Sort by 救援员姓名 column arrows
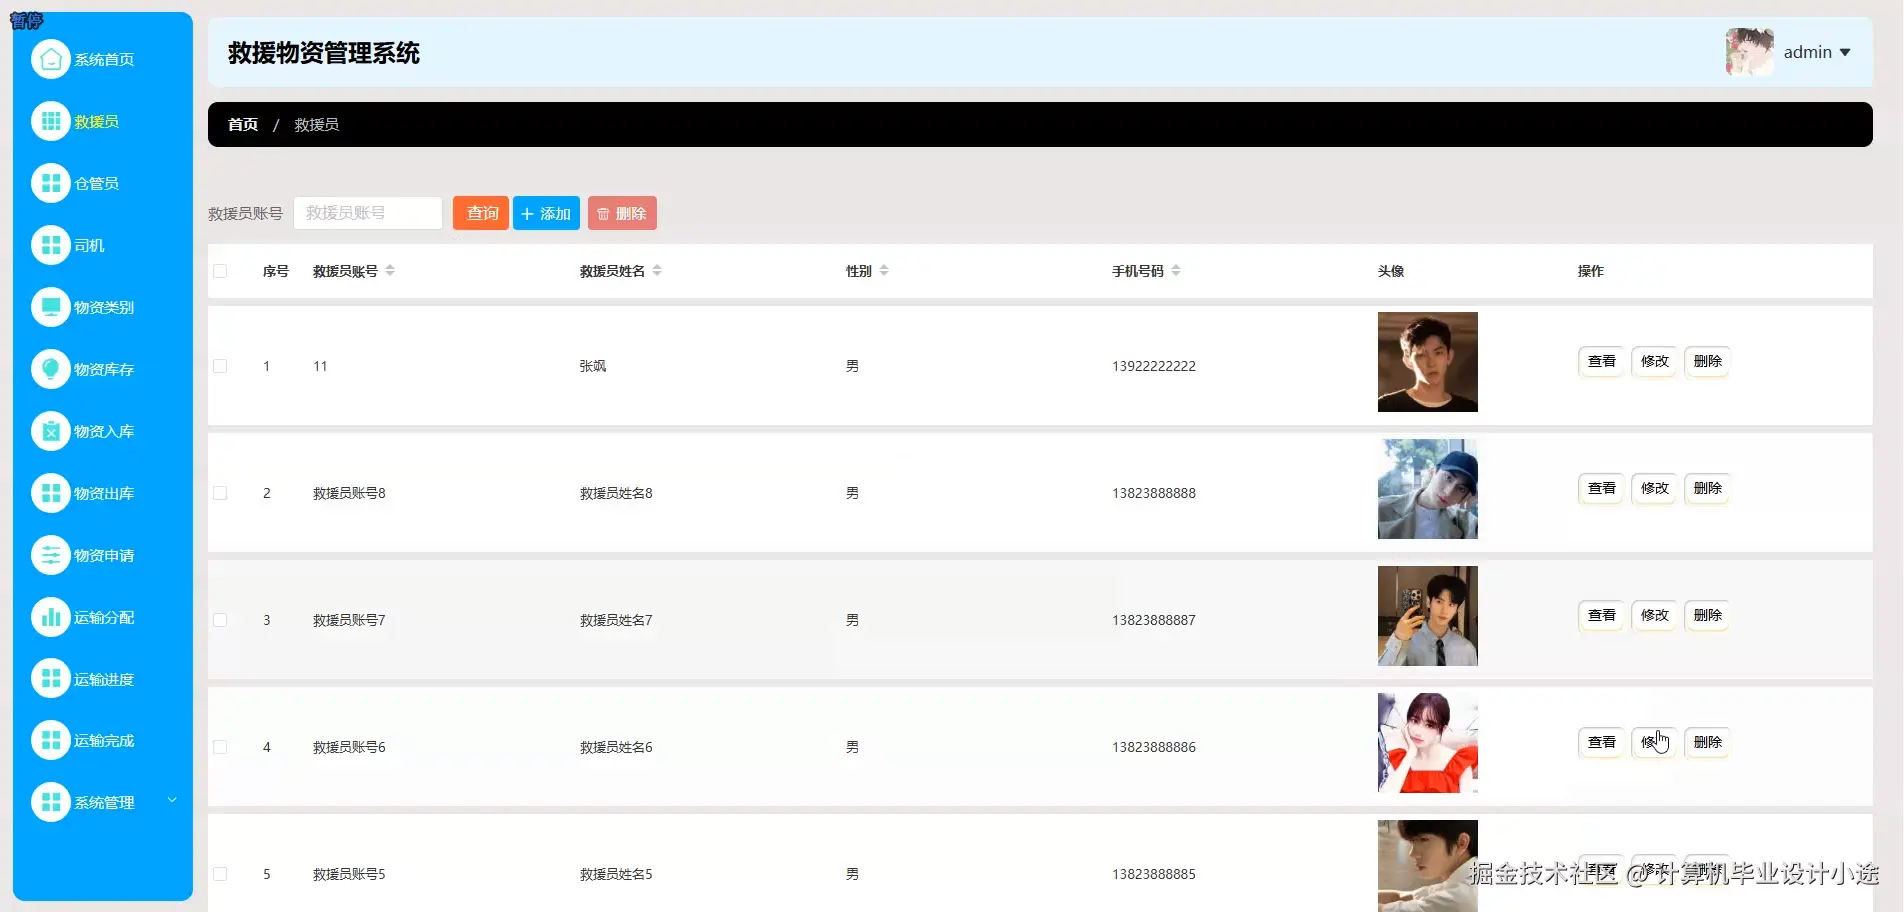Viewport: 1904px width, 912px height. [657, 271]
